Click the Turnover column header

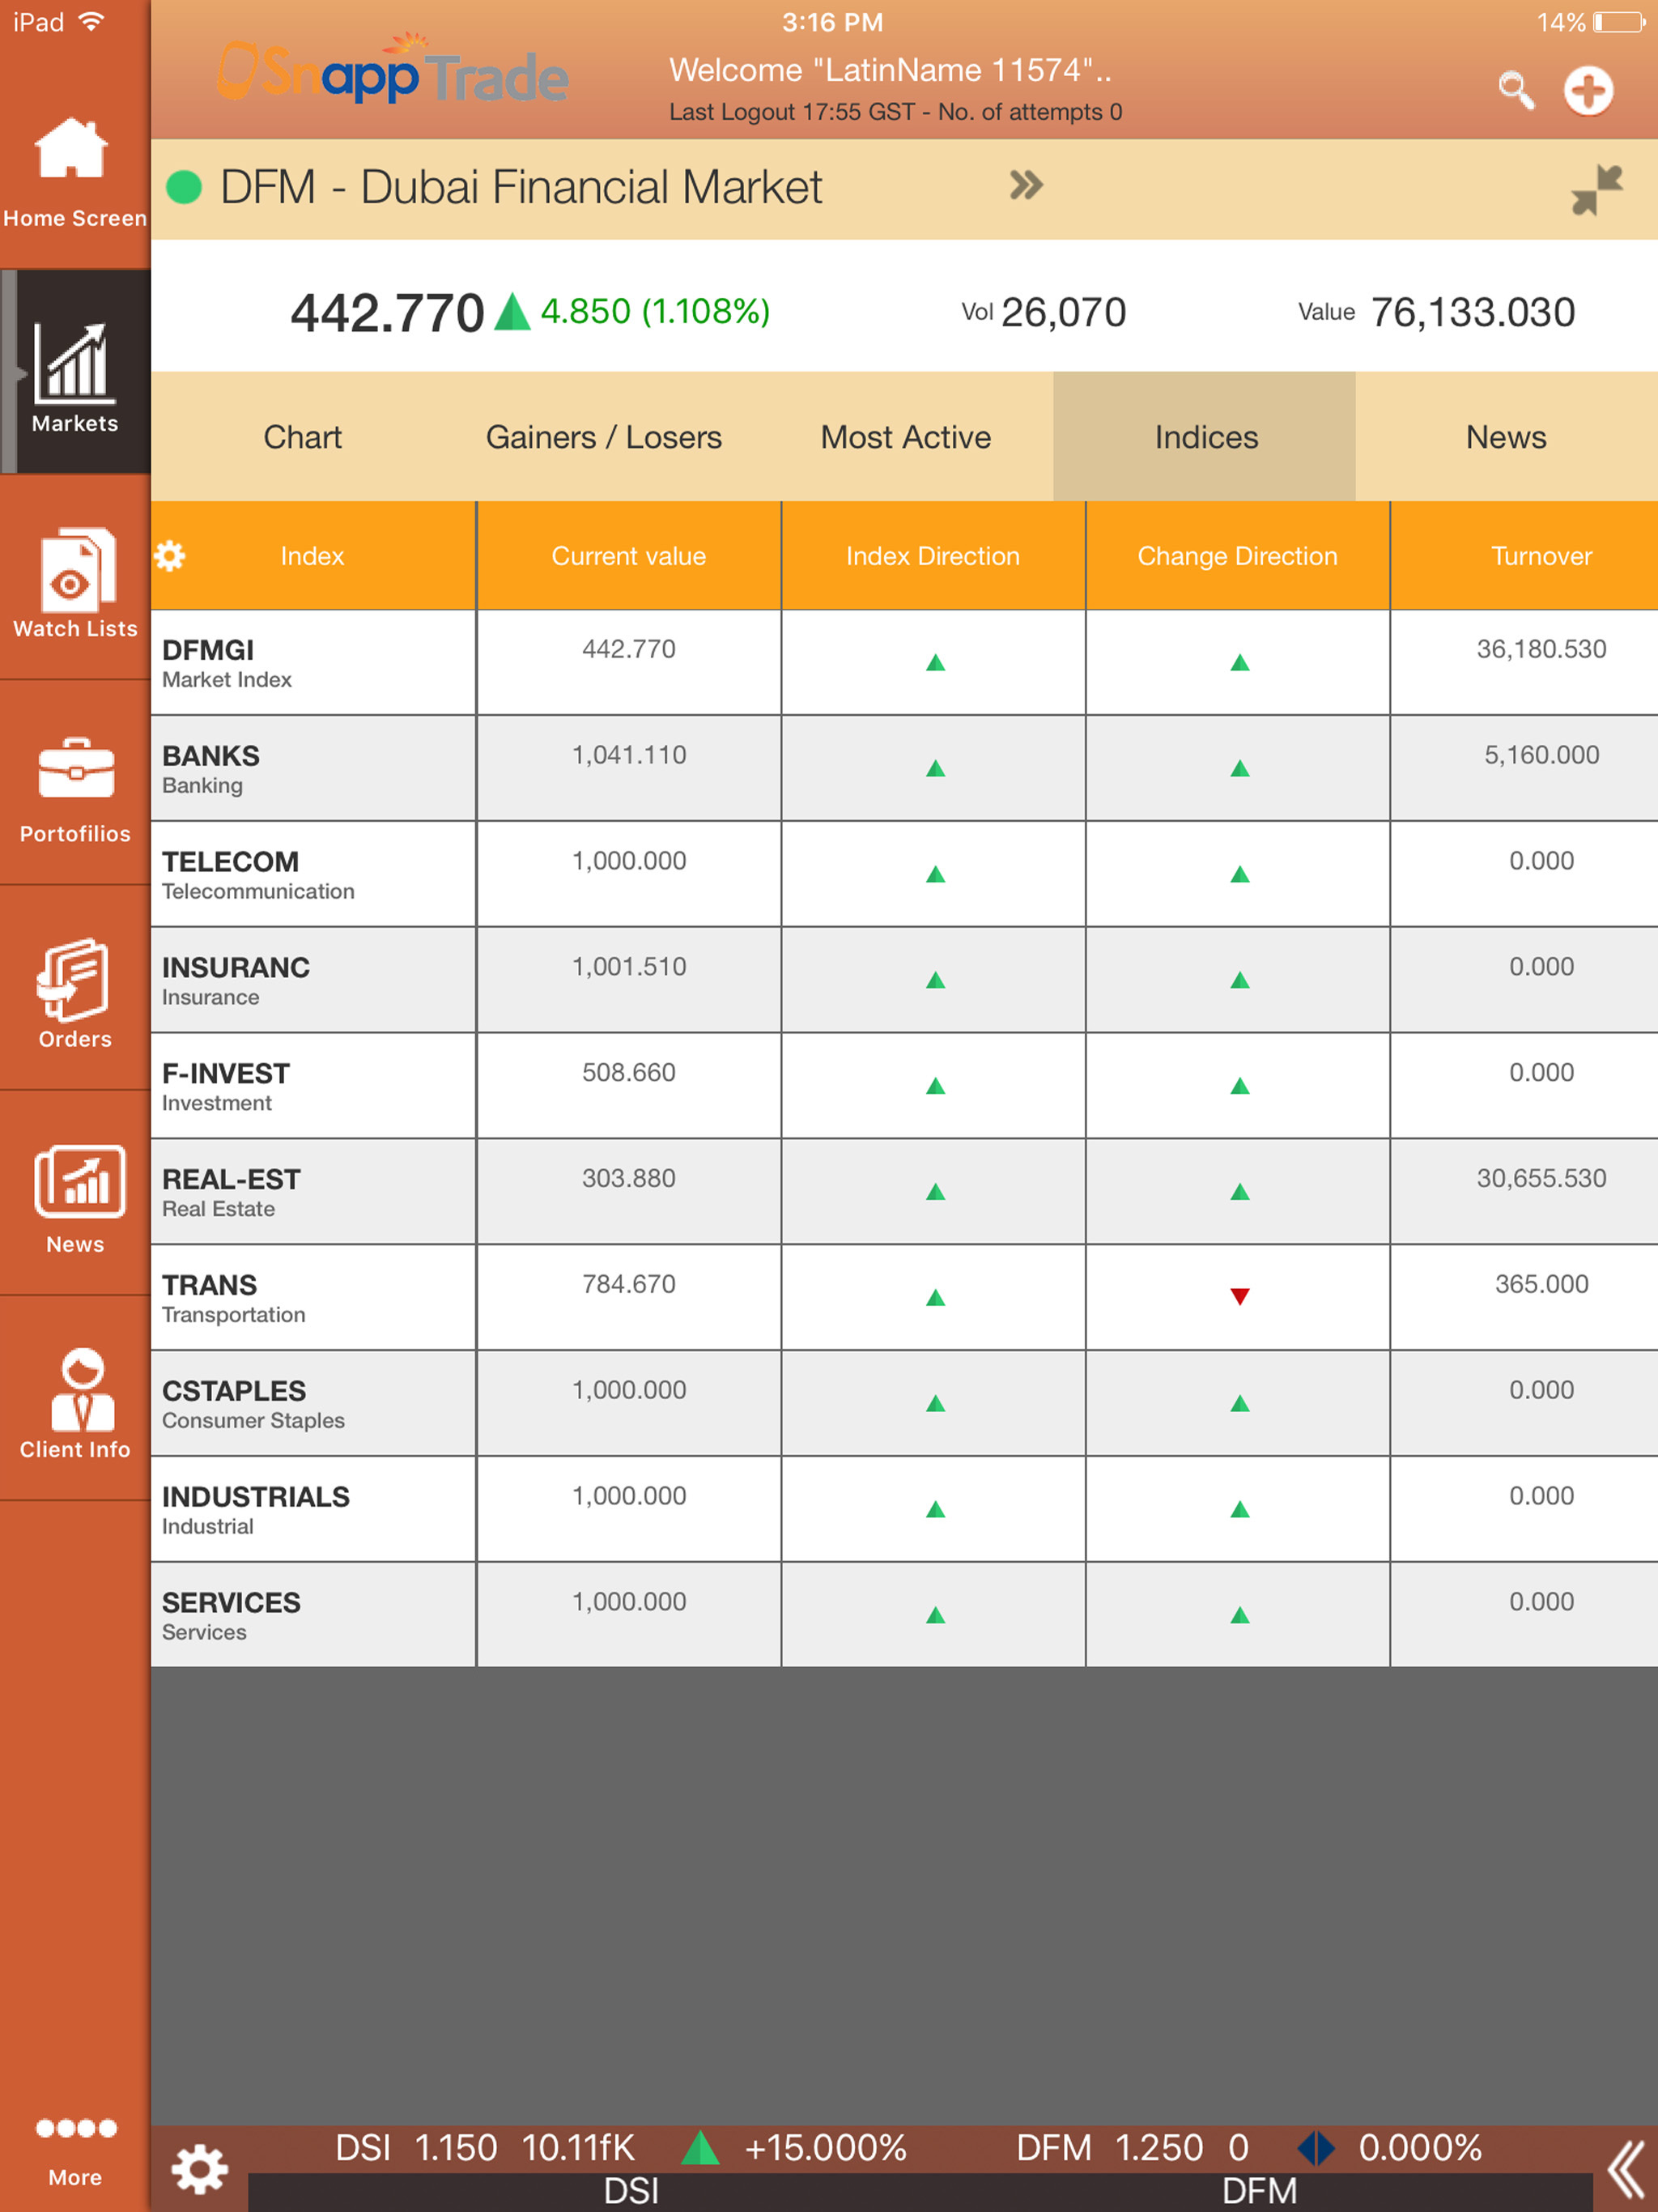coord(1540,556)
